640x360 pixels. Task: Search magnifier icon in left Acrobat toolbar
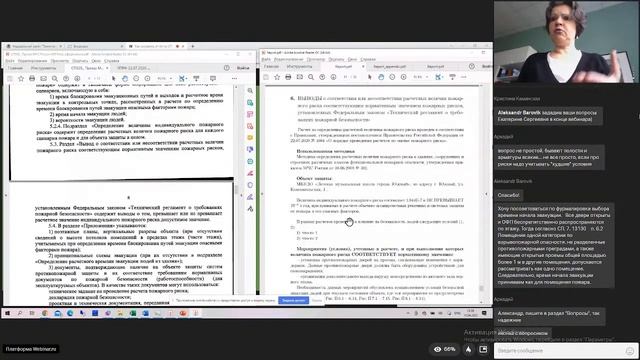55,78
